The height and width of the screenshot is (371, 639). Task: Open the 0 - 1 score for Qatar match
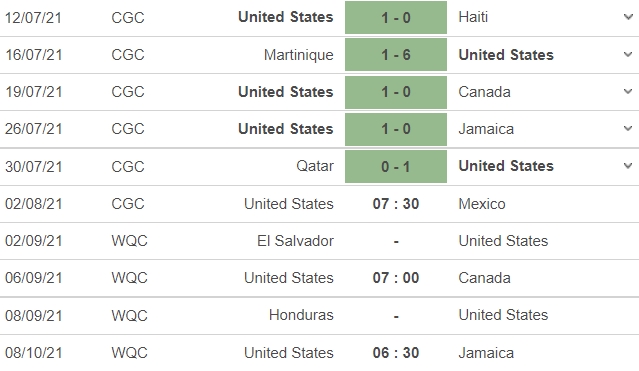pyautogui.click(x=396, y=166)
